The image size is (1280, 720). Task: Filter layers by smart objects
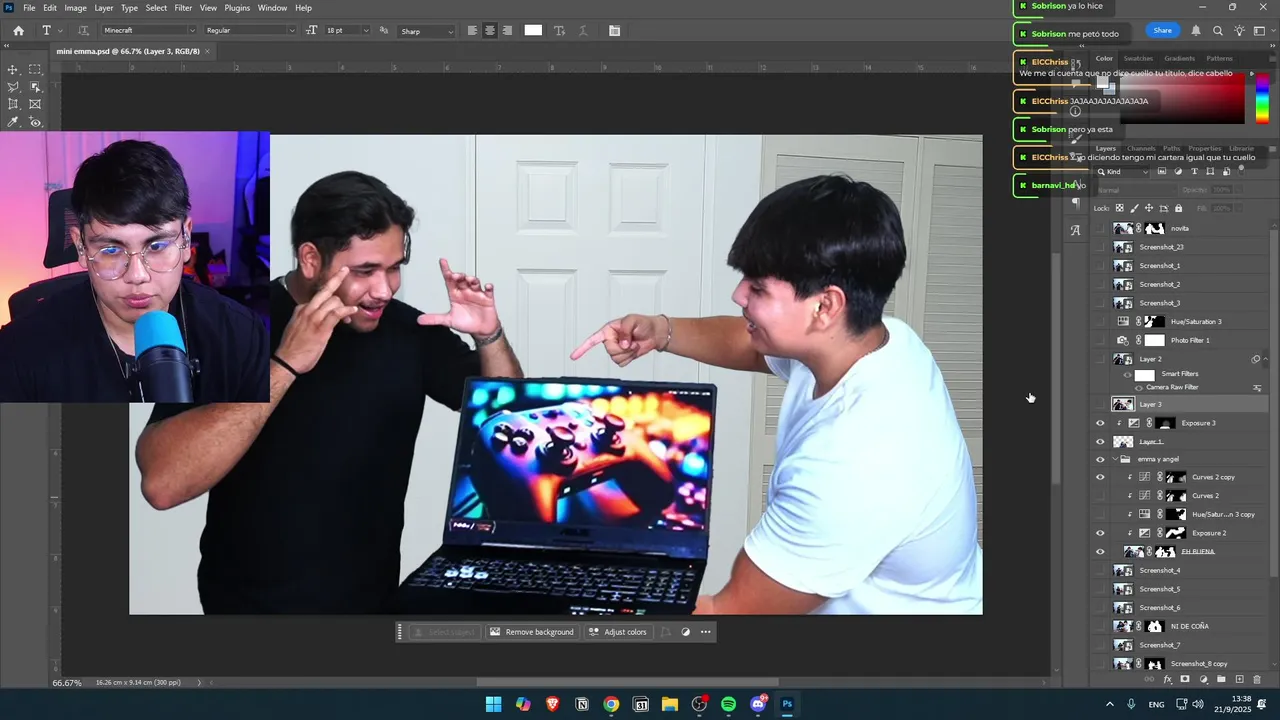point(1226,171)
